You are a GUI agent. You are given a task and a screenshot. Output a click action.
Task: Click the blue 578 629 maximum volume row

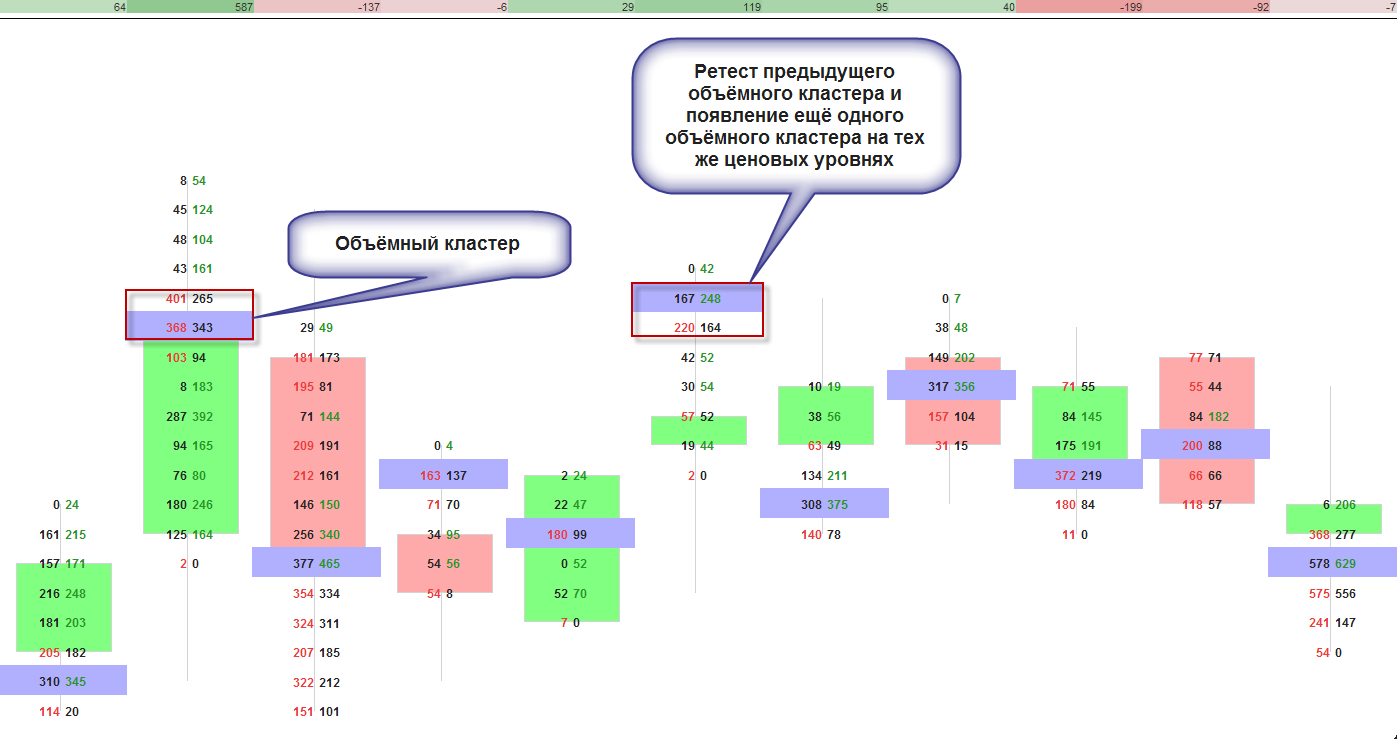1332,563
